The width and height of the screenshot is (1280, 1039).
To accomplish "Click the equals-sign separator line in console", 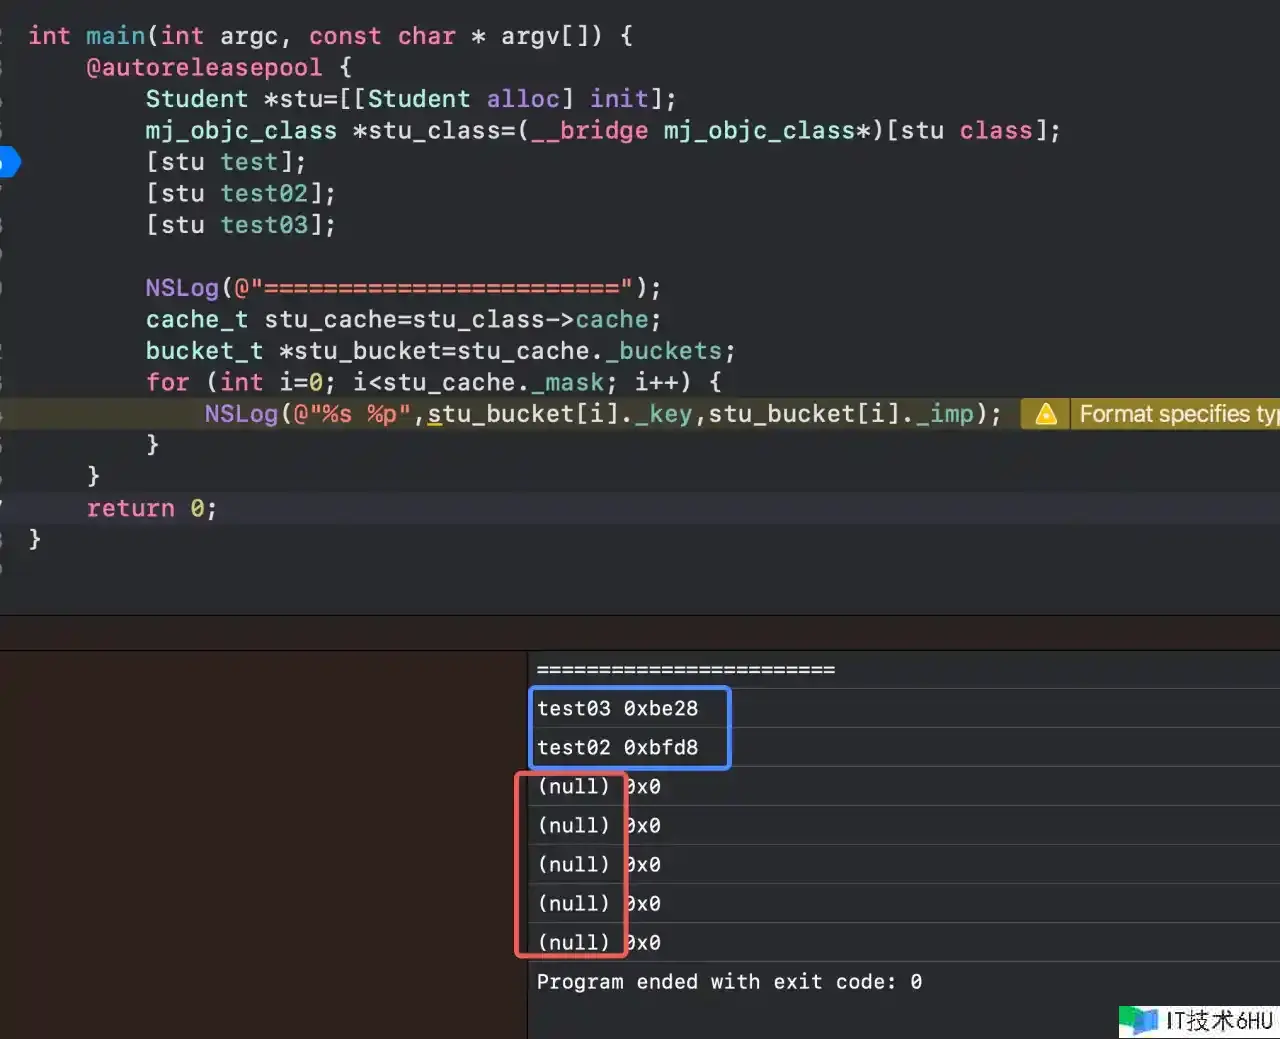I will pyautogui.click(x=685, y=670).
